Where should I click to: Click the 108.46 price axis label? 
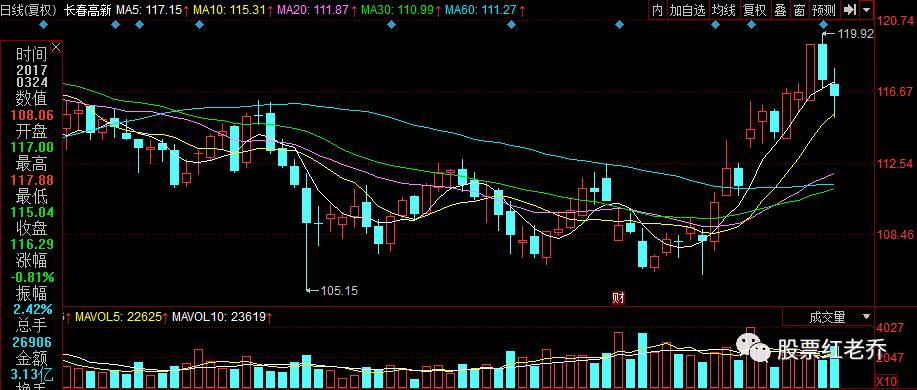click(x=895, y=234)
